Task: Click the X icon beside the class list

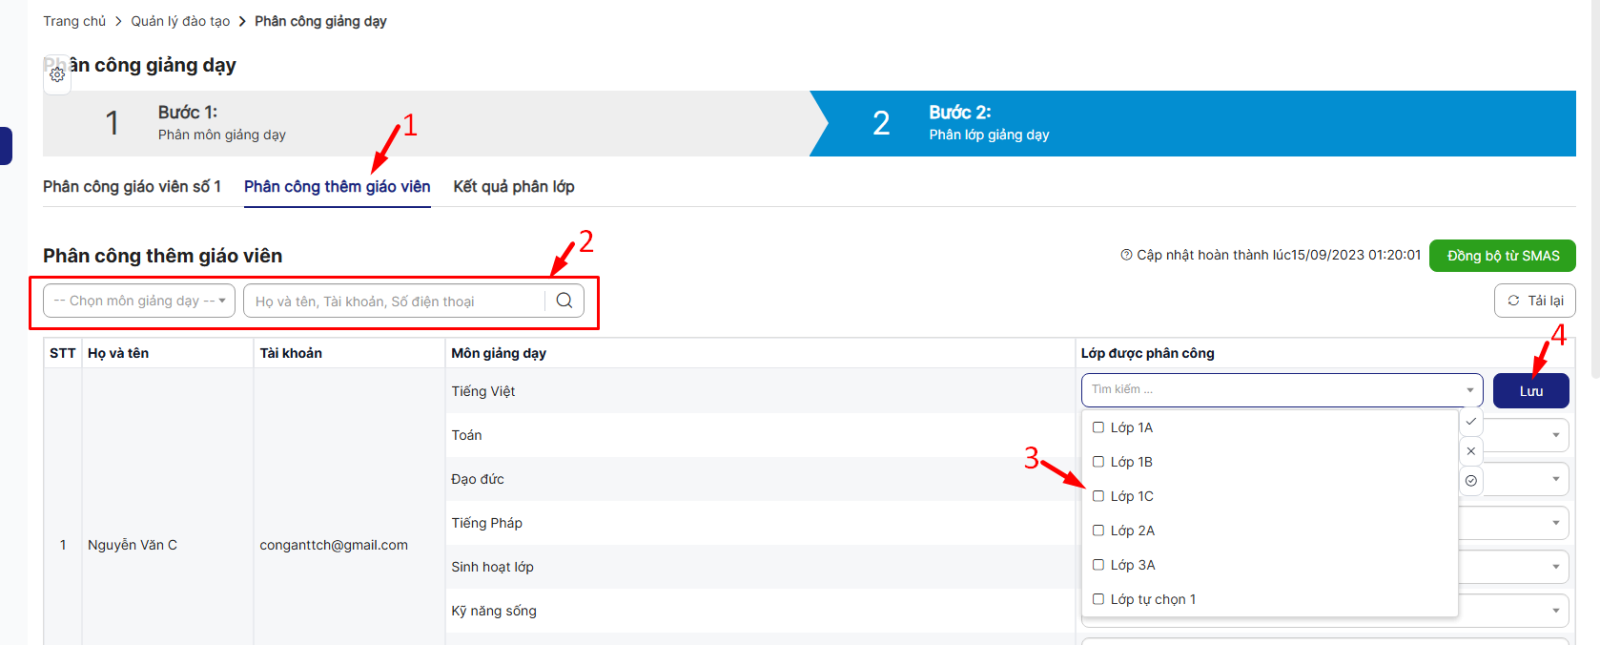Action: (1471, 452)
